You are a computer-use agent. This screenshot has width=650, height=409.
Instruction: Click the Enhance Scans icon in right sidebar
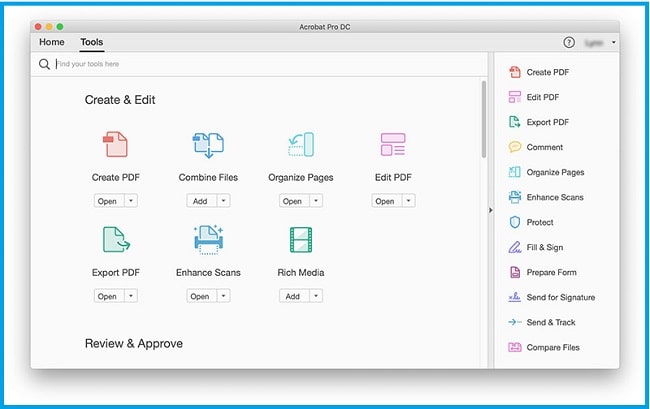[x=514, y=197]
